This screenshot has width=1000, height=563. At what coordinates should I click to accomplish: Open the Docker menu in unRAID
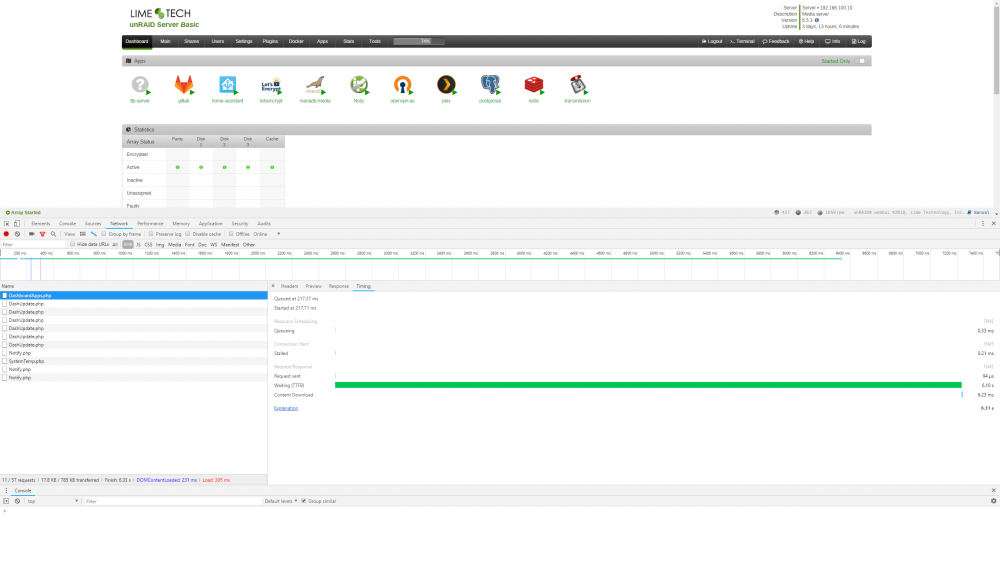point(296,41)
